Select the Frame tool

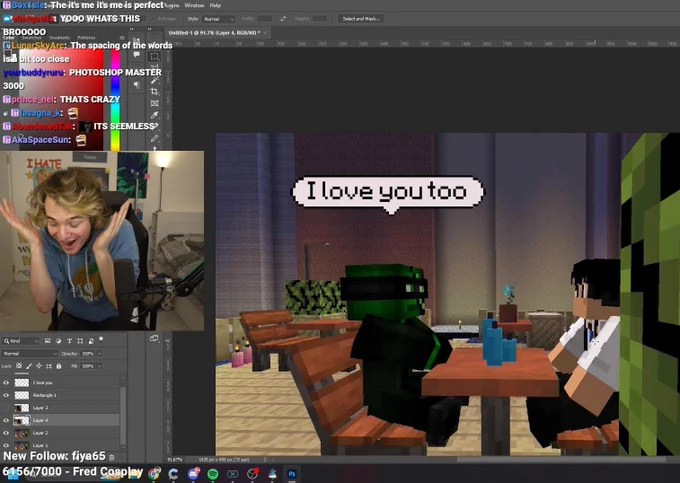click(x=154, y=103)
